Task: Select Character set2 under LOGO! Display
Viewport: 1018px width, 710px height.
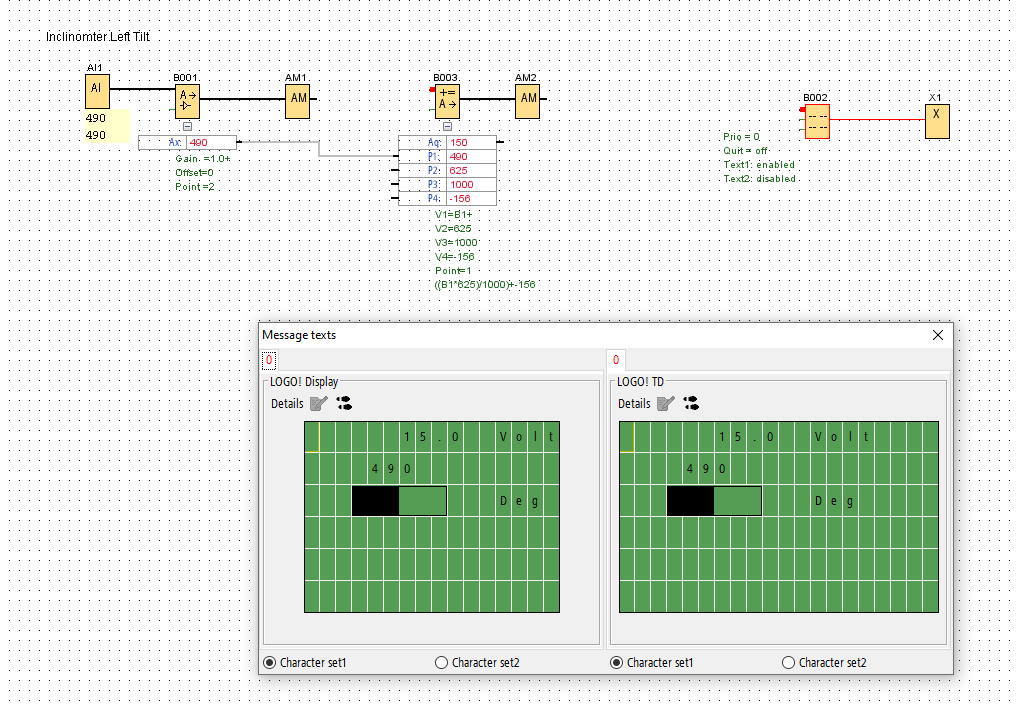Action: point(442,662)
